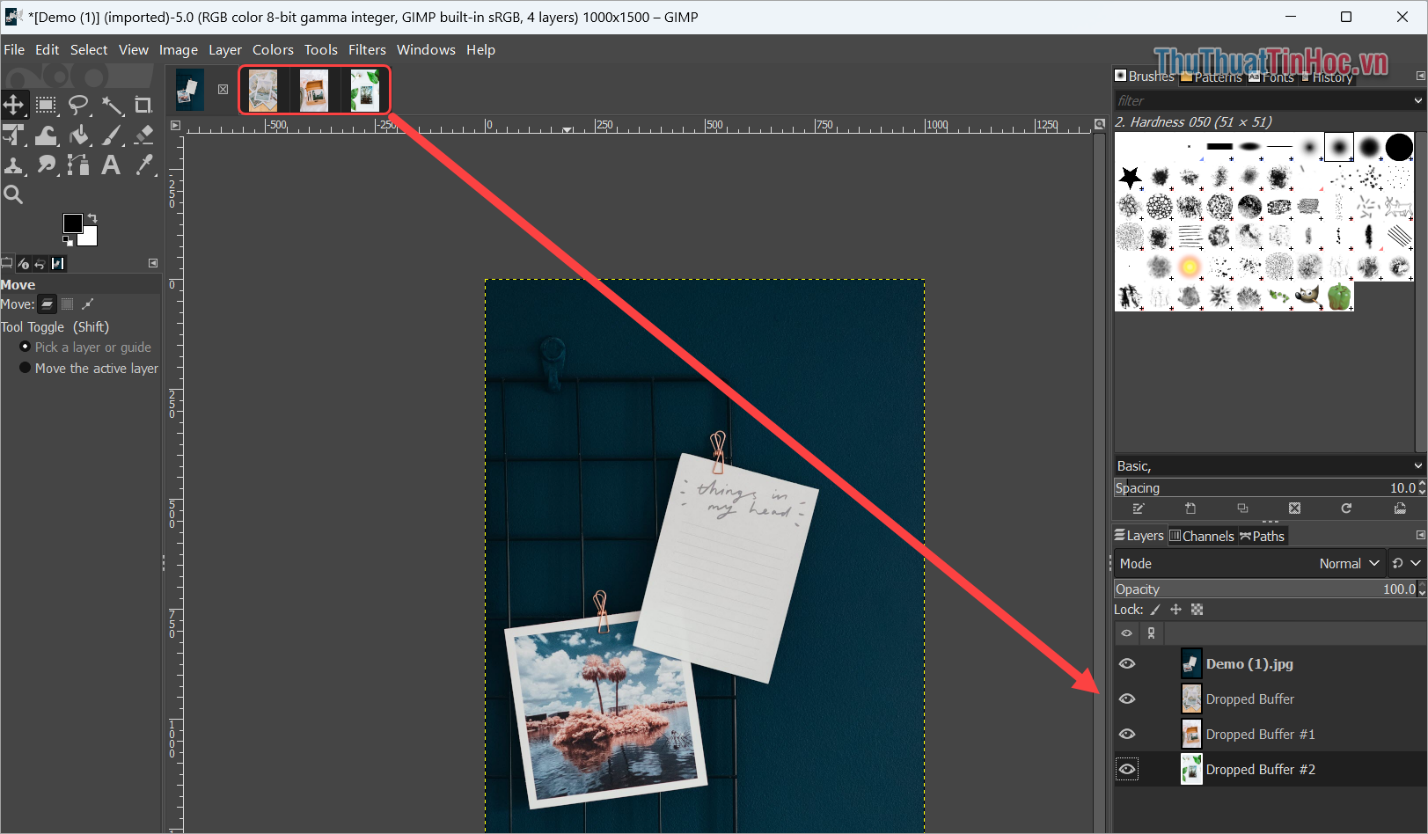Click the Spacing stepper arrows
The image size is (1428, 834).
coord(1421,488)
